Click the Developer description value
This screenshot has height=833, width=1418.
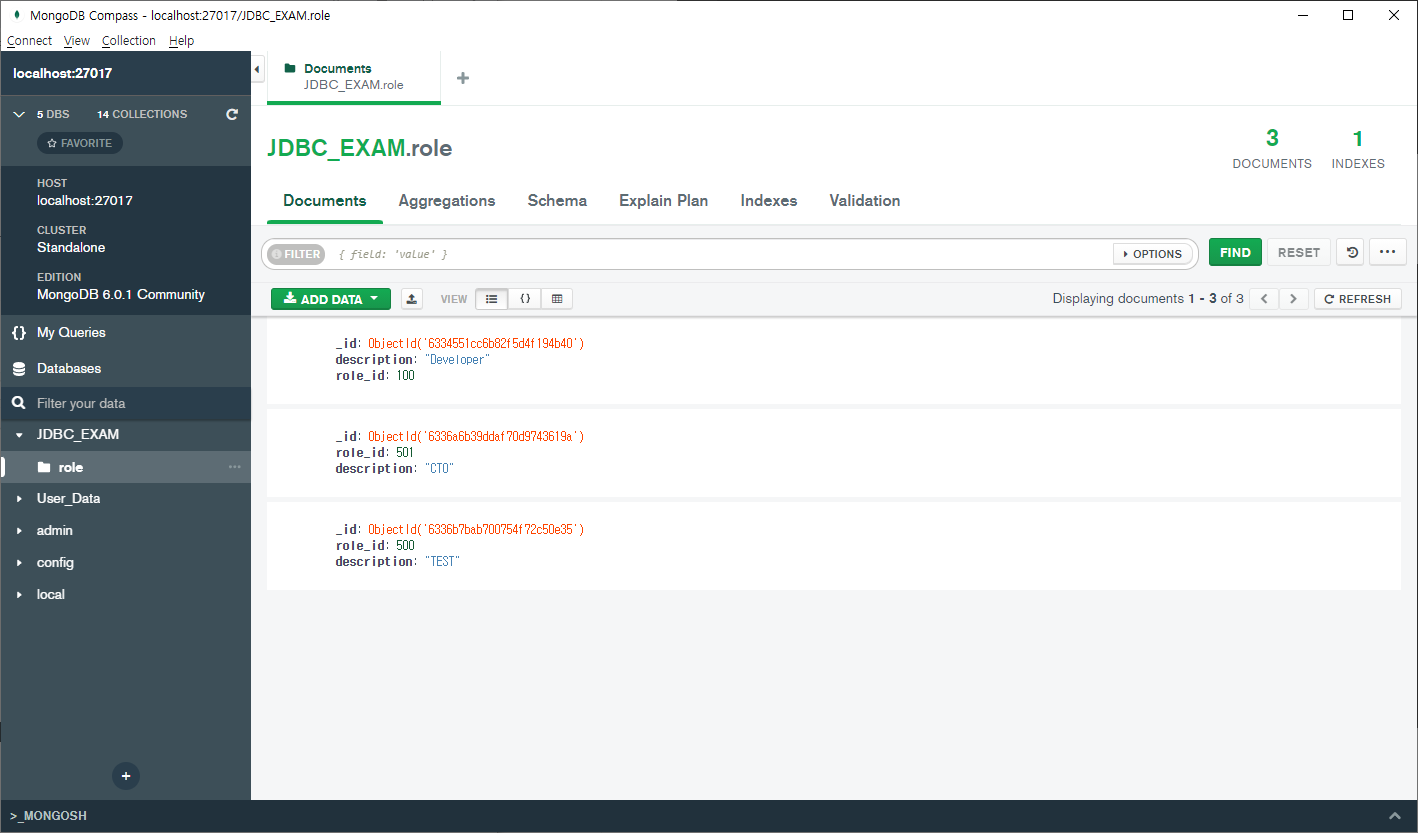pyautogui.click(x=457, y=360)
